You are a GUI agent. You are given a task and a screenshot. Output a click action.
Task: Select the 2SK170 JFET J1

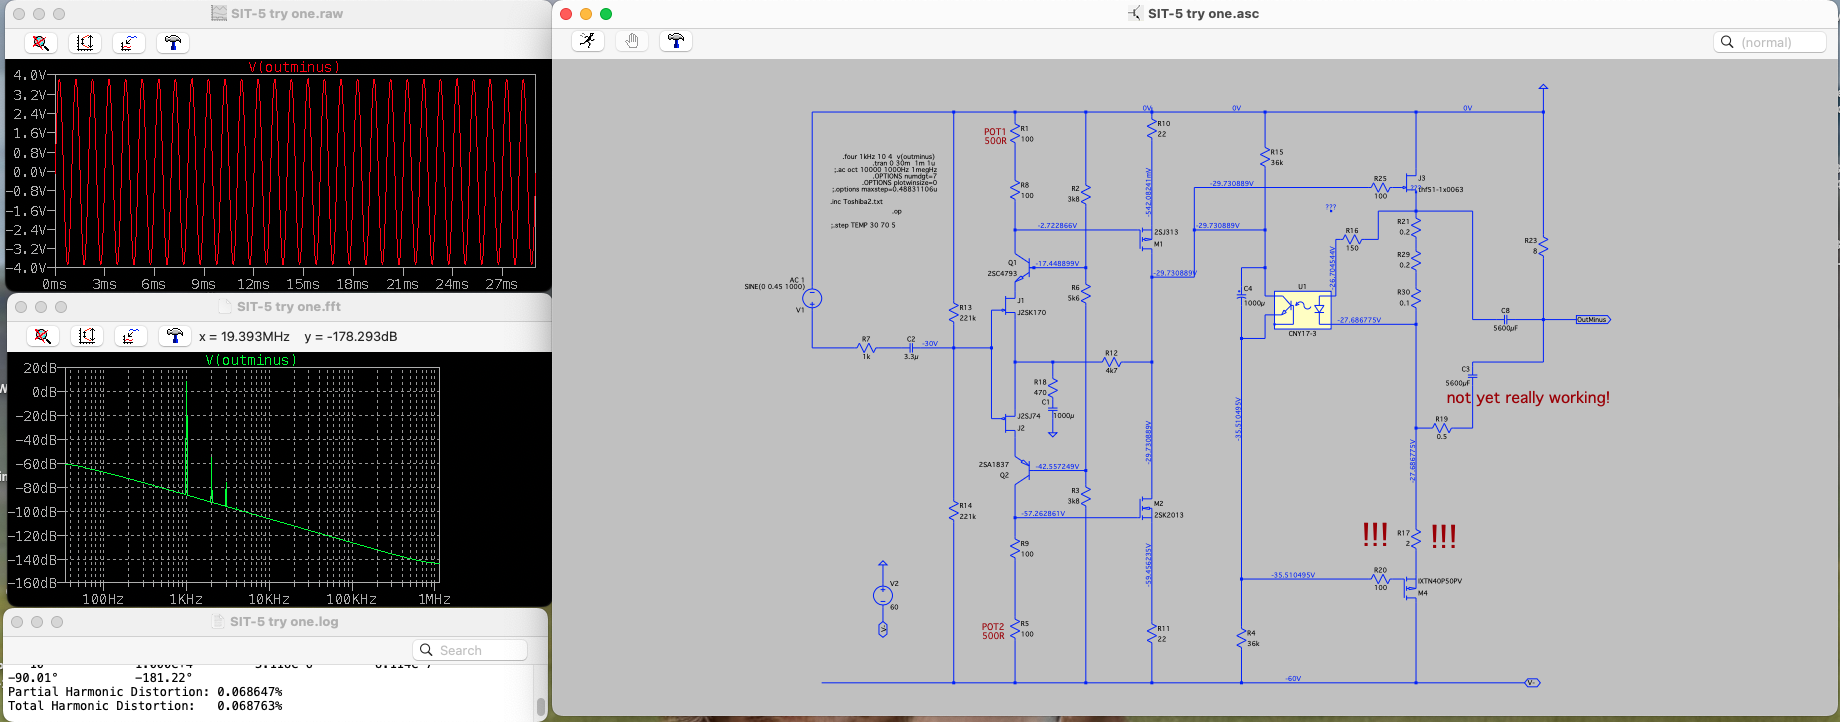1010,304
